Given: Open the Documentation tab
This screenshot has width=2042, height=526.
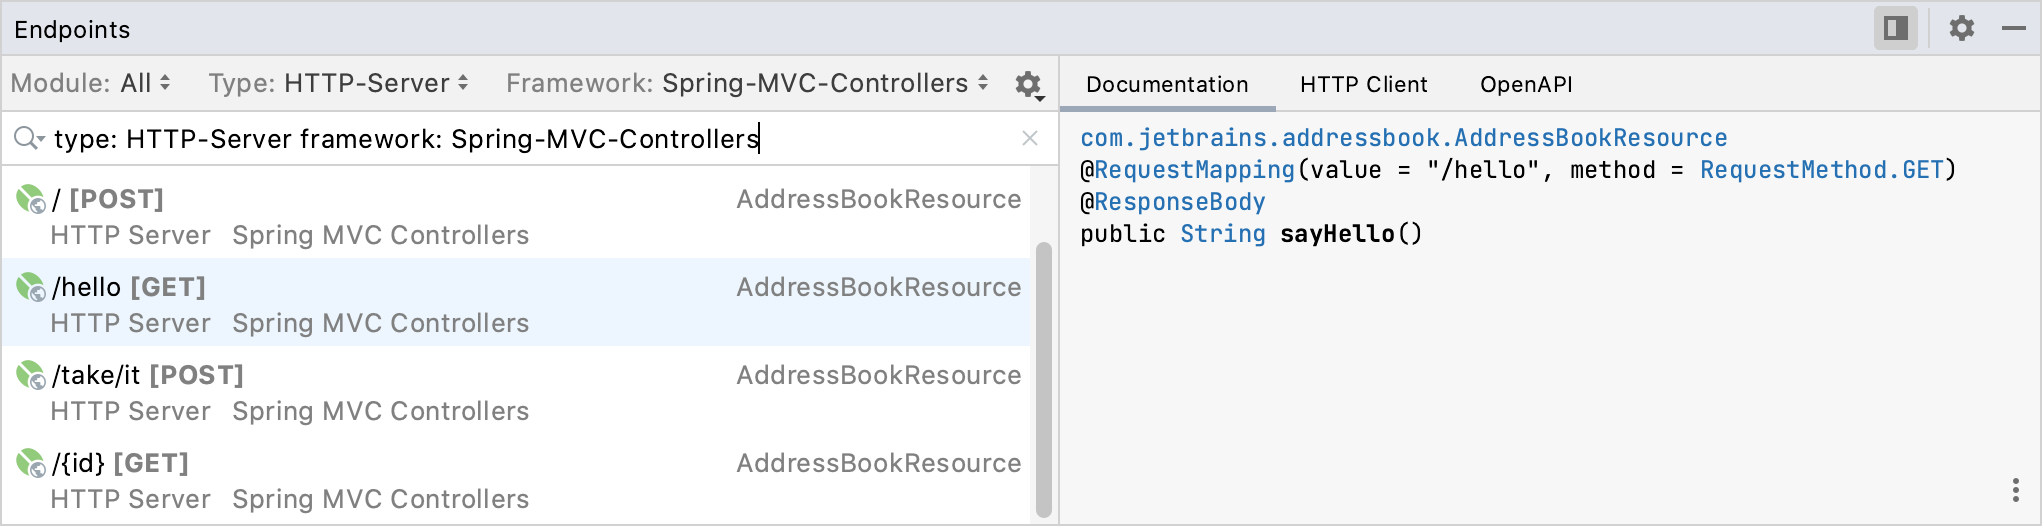Looking at the screenshot, I should pyautogui.click(x=1167, y=85).
